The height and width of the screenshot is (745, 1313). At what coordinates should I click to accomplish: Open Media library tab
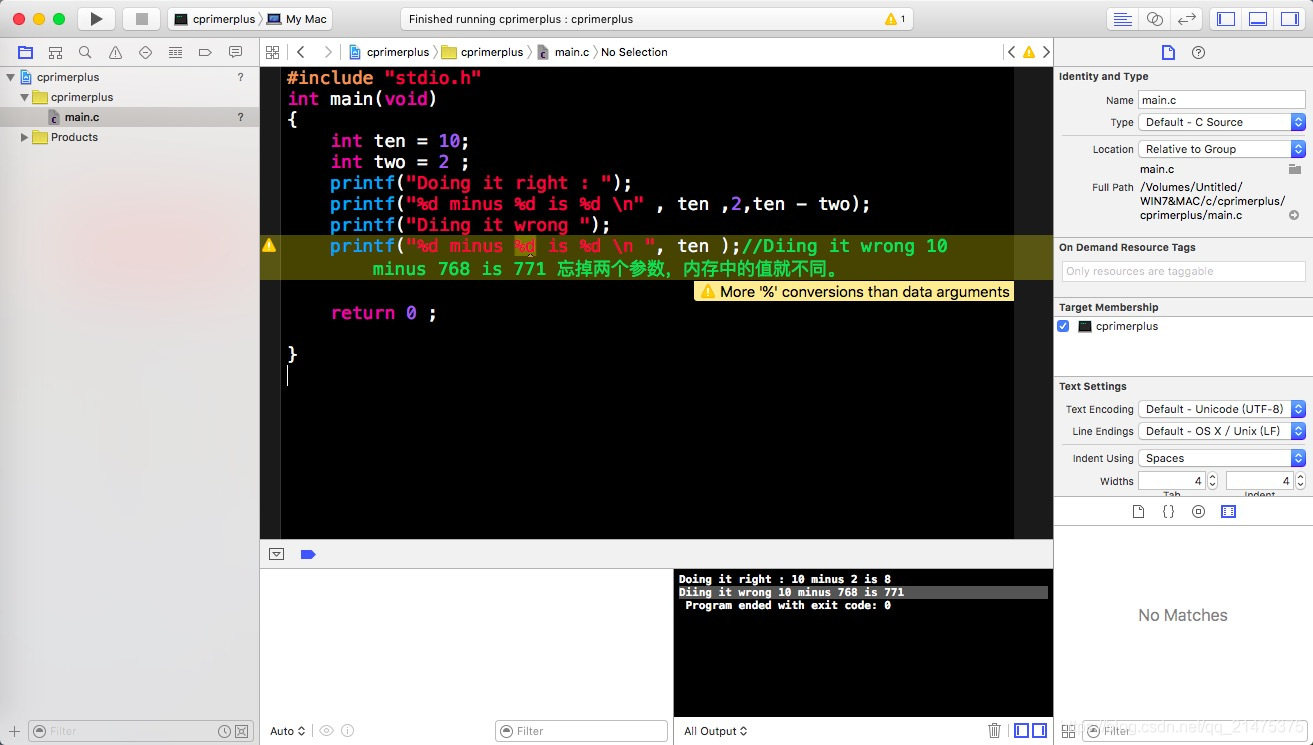click(x=1228, y=511)
